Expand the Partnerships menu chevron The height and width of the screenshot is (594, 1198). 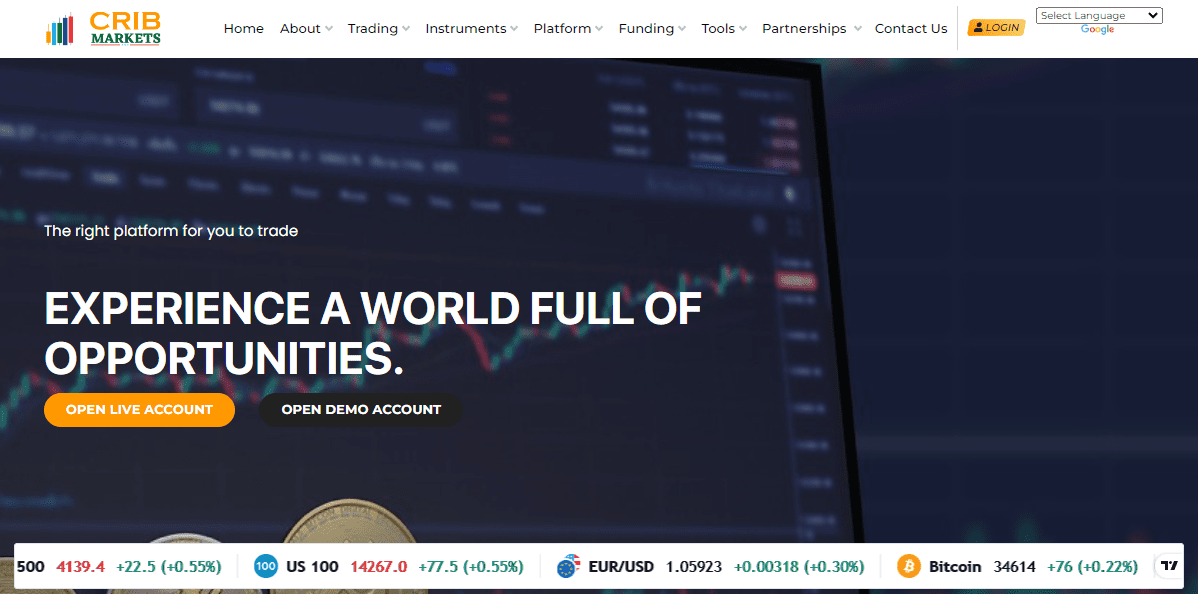pyautogui.click(x=858, y=29)
